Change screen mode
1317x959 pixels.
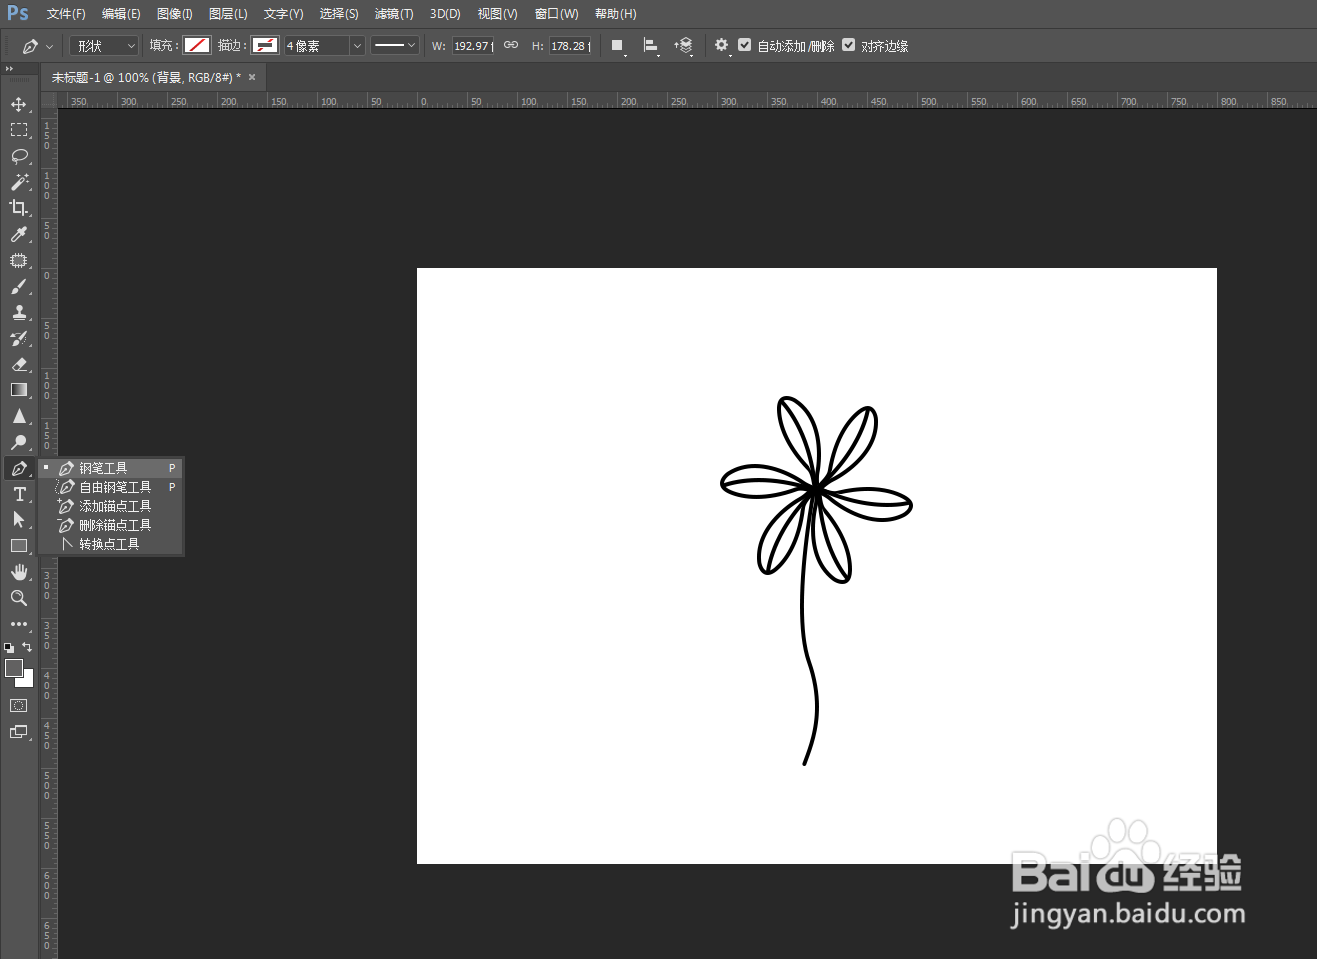[x=19, y=732]
